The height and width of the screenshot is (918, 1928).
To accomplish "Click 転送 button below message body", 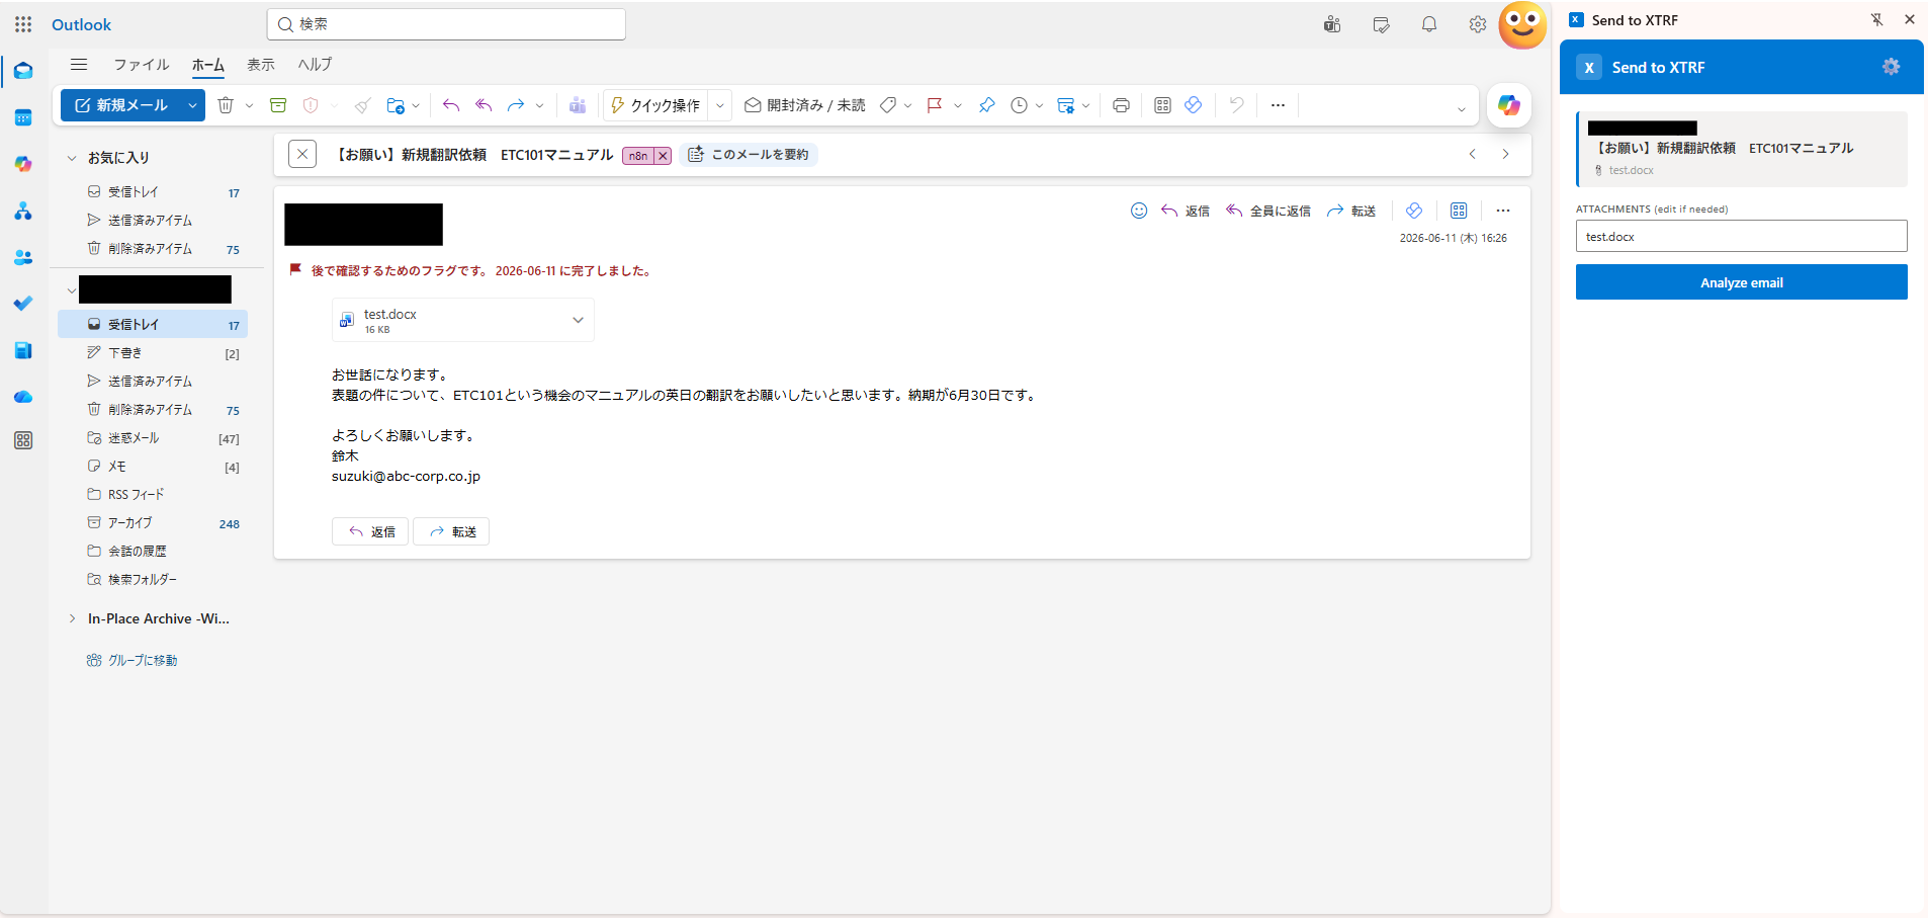I will [x=452, y=531].
